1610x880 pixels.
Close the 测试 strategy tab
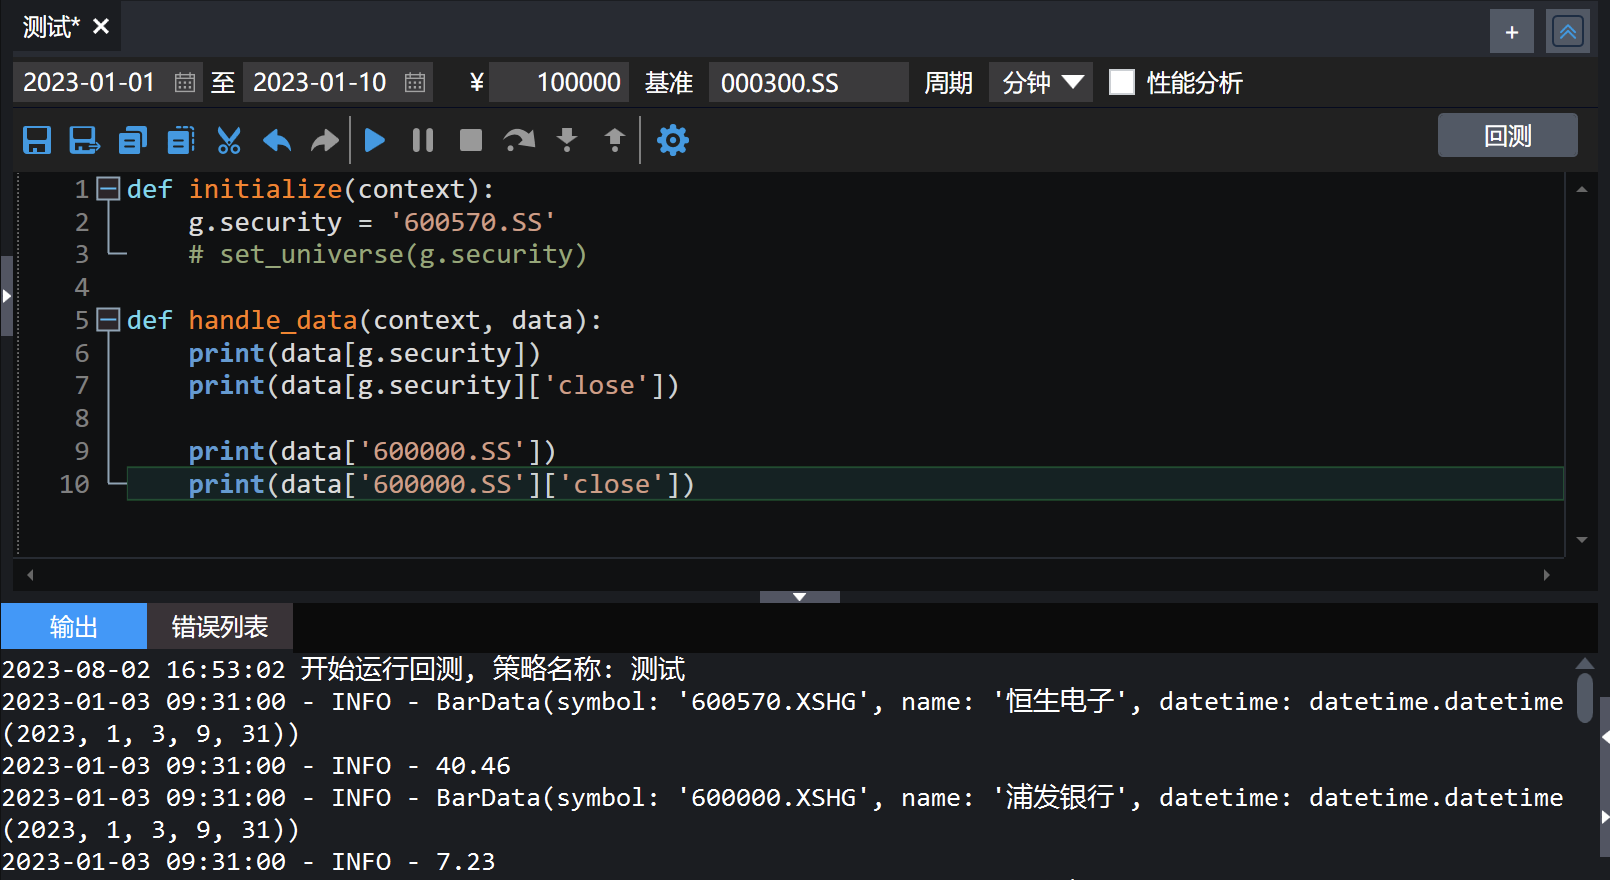tap(101, 27)
